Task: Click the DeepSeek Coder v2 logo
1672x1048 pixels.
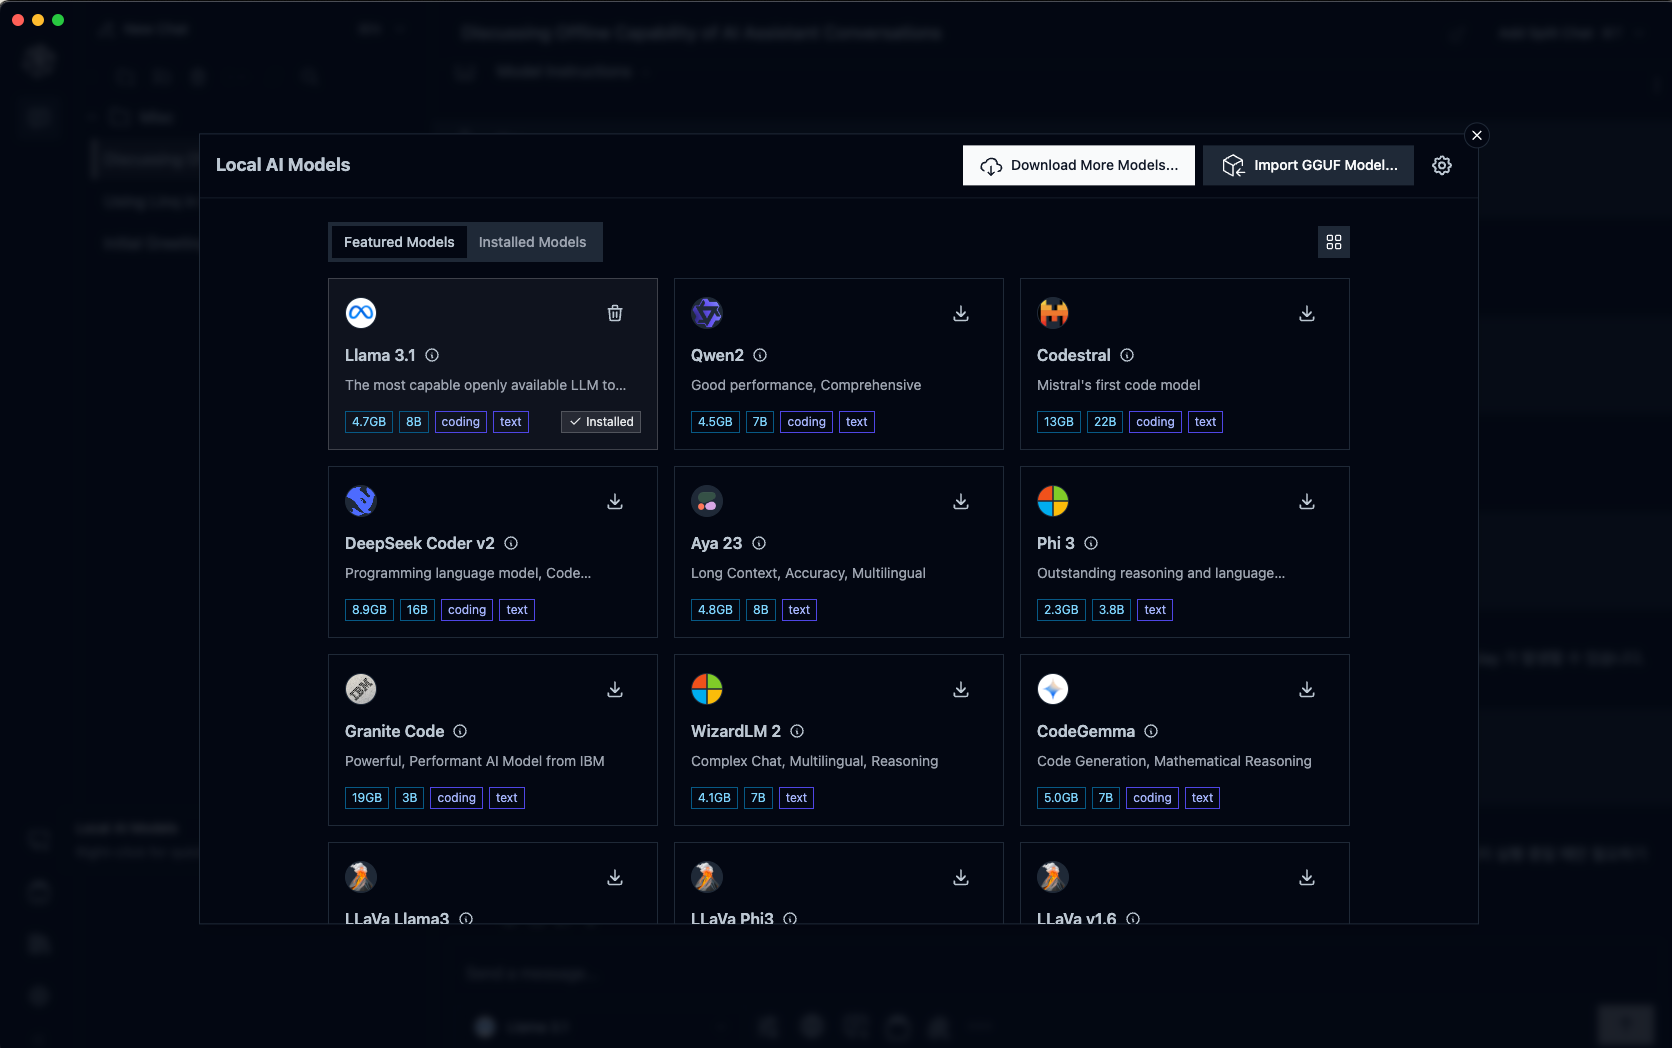Action: point(361,501)
